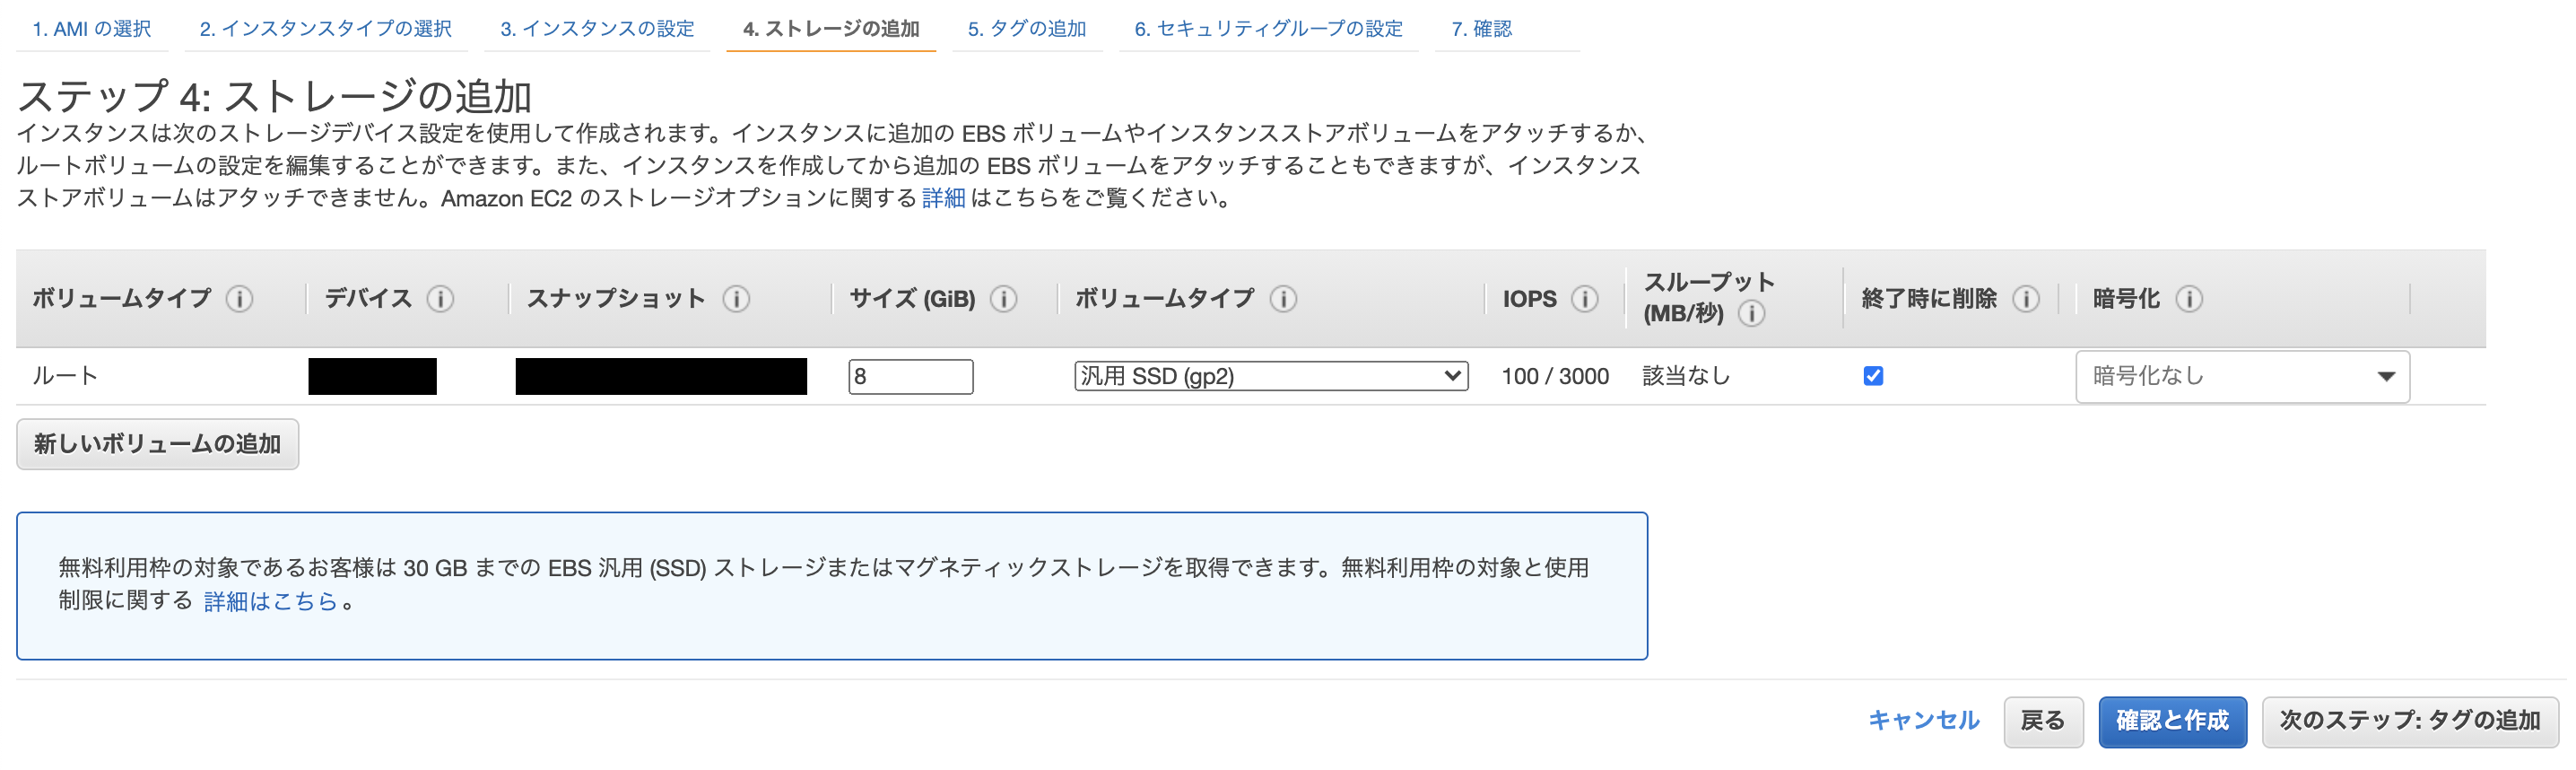Viewport: 2576px width, 770px height.
Task: Open the 詳細はこちら free tier link
Action: pos(271,601)
